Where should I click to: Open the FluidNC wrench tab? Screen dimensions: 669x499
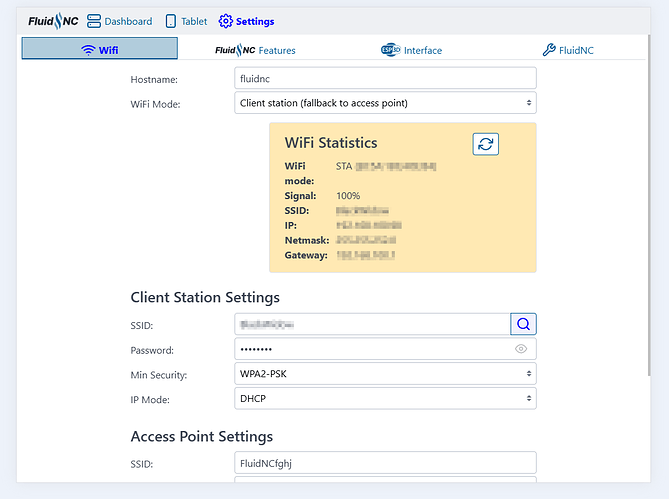pos(568,50)
